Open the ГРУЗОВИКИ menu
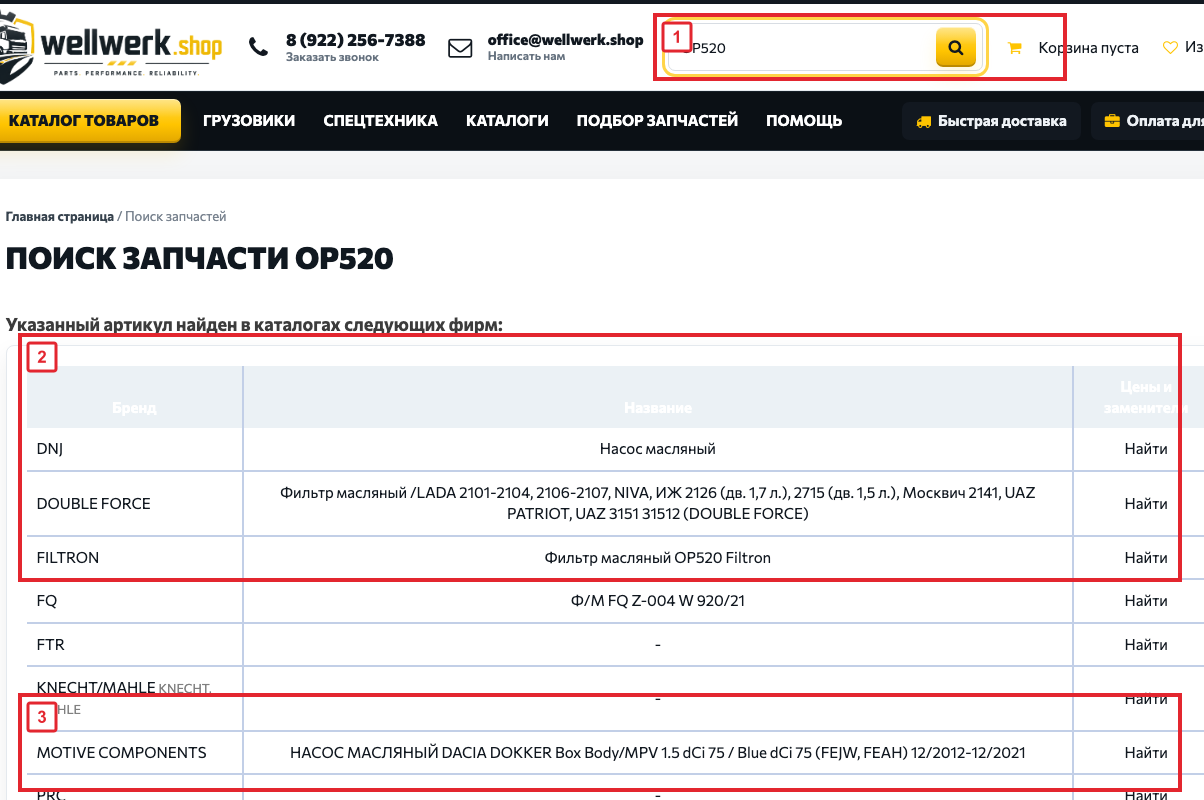 [x=249, y=121]
